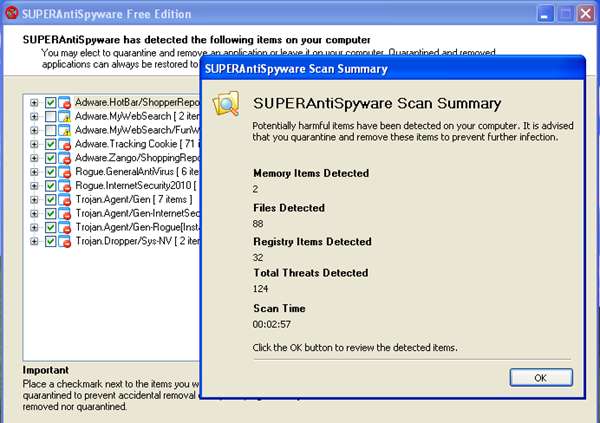Image resolution: width=600 pixels, height=423 pixels.
Task: Uncheck the Trojan.Agent/Gen 7 items checkbox
Action: (51, 200)
